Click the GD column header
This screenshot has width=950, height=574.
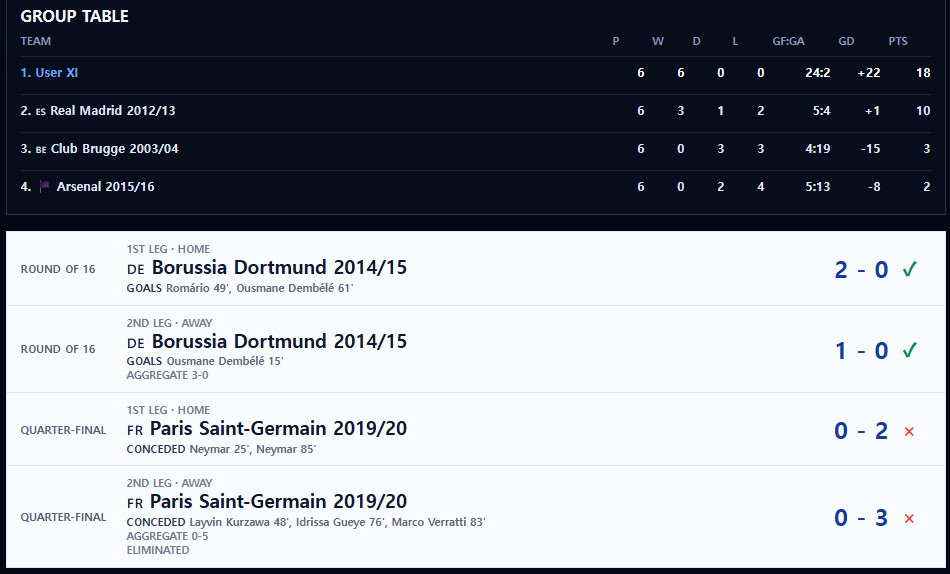tap(846, 41)
